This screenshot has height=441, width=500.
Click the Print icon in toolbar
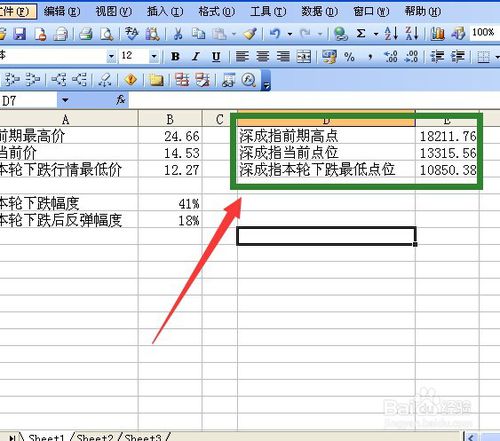86,34
